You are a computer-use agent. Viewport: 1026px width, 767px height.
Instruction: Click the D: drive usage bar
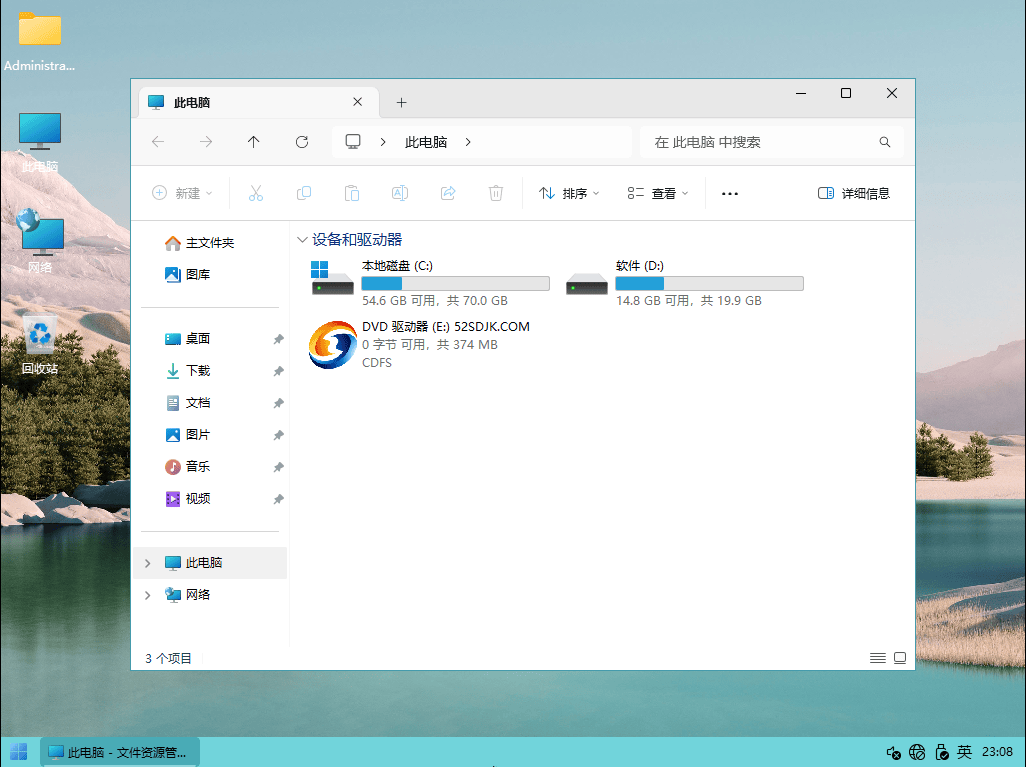(709, 283)
